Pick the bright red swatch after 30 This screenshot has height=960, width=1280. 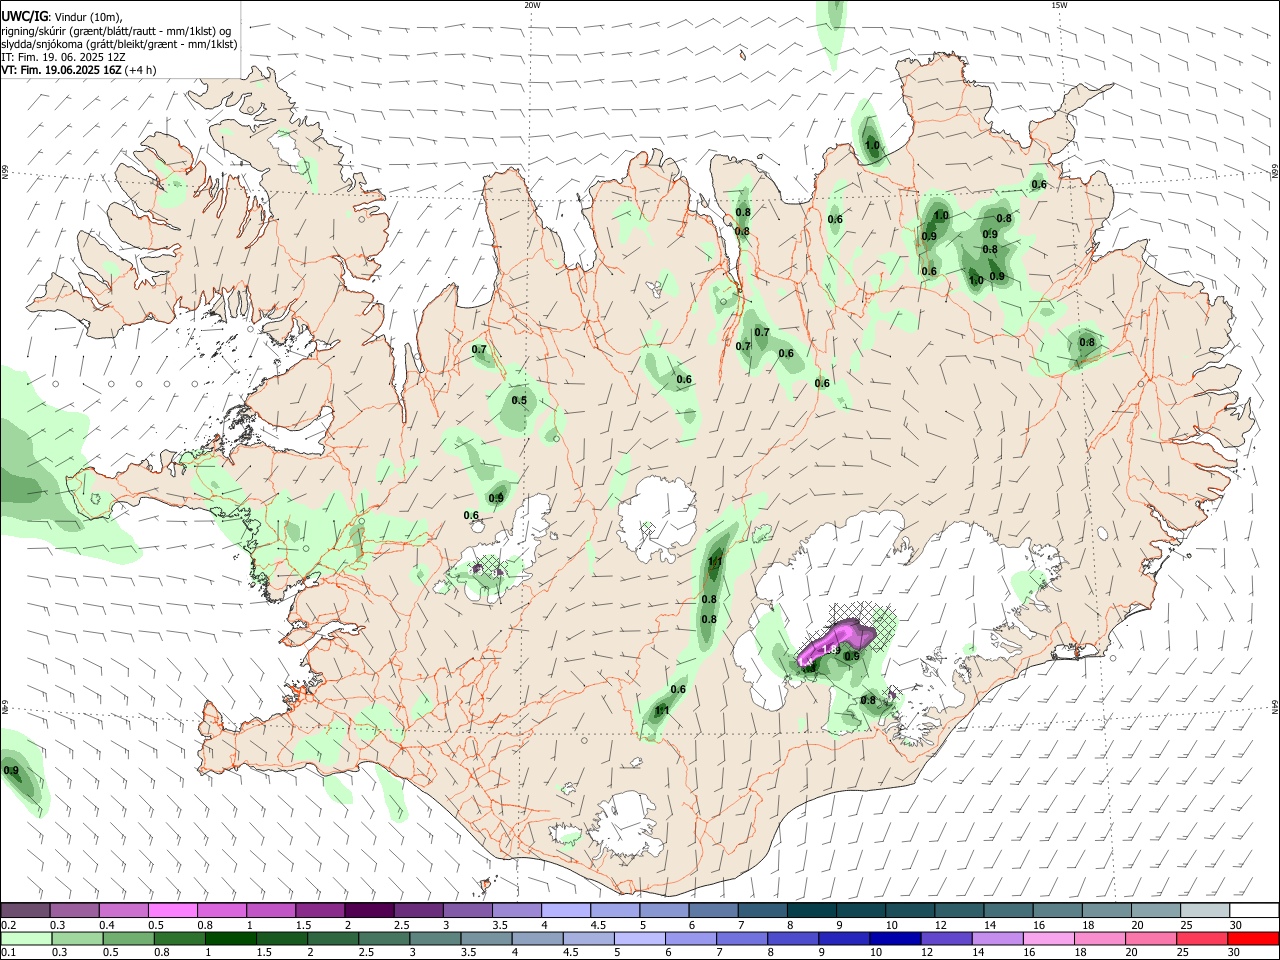1252,938
